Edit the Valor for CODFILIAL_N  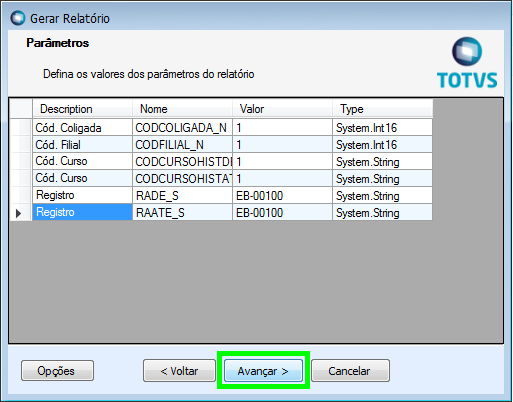click(x=282, y=145)
